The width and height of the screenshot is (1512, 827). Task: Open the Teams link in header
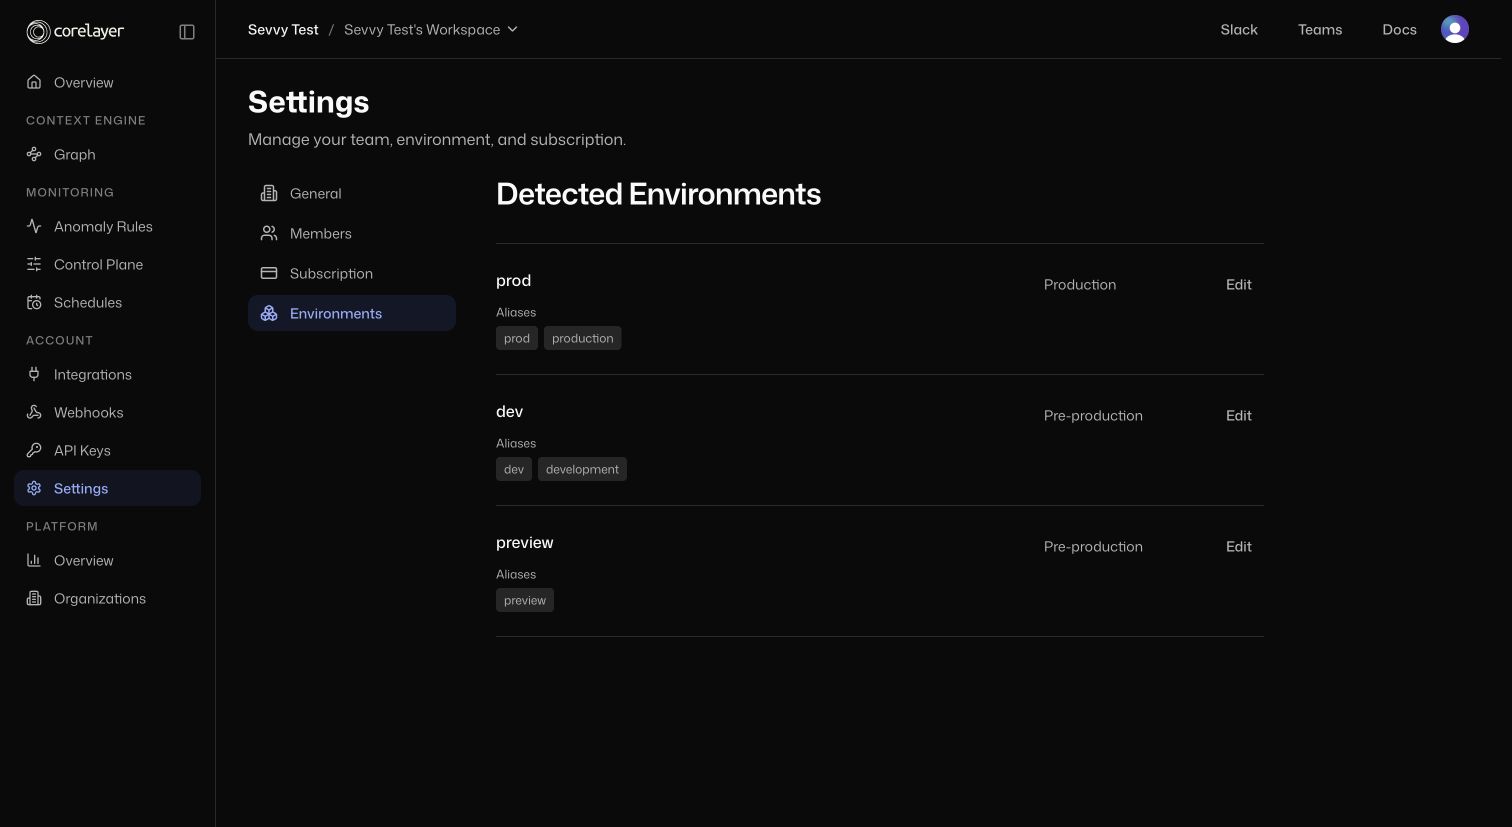tap(1320, 29)
